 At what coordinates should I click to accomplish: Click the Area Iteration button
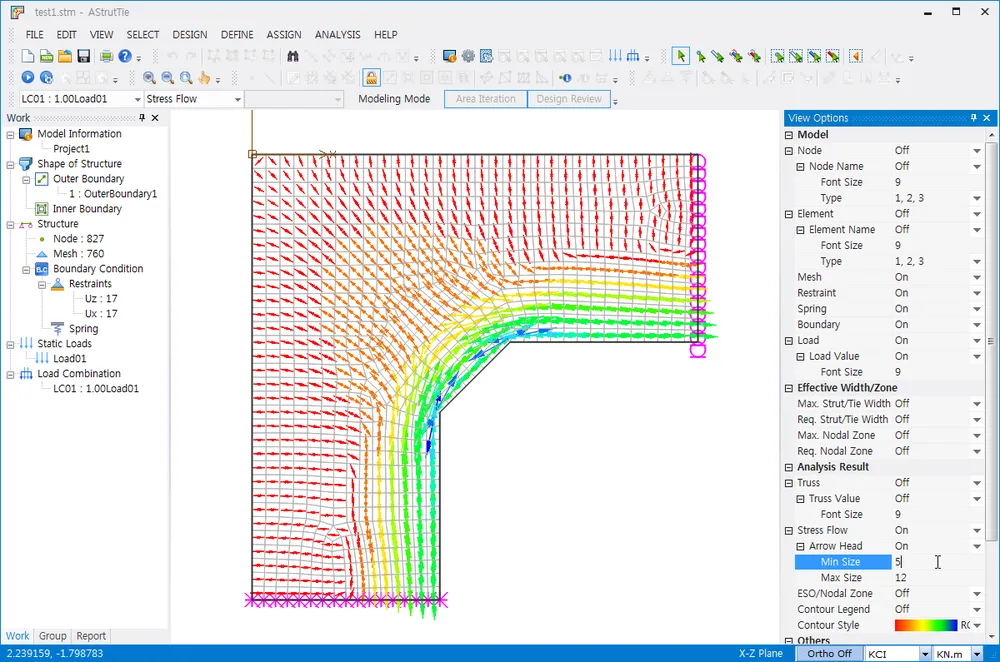point(485,99)
